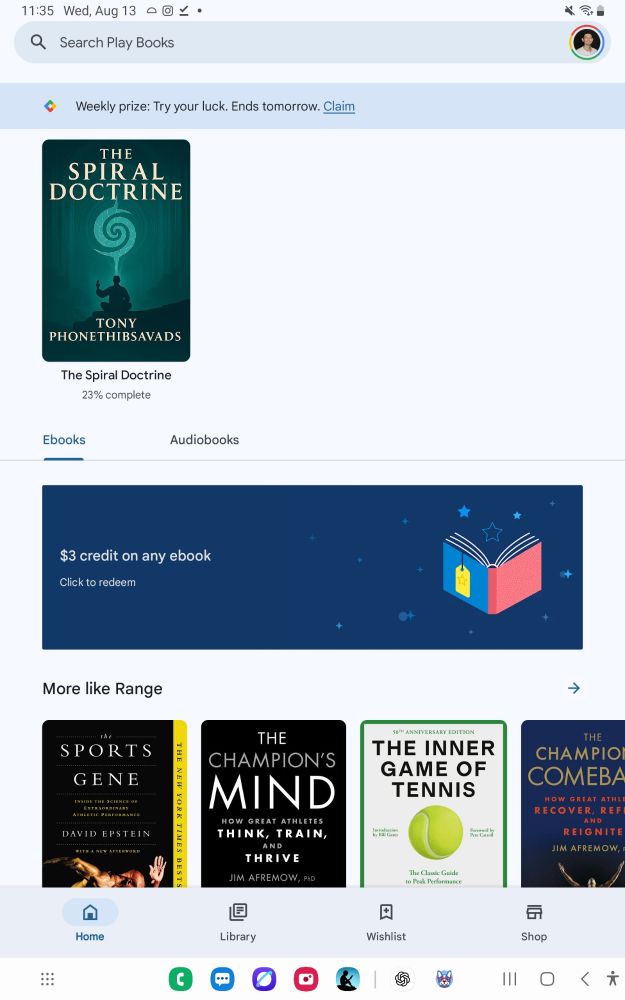Open the ChatGPT app in taskbar
625x1000 pixels.
click(402, 979)
